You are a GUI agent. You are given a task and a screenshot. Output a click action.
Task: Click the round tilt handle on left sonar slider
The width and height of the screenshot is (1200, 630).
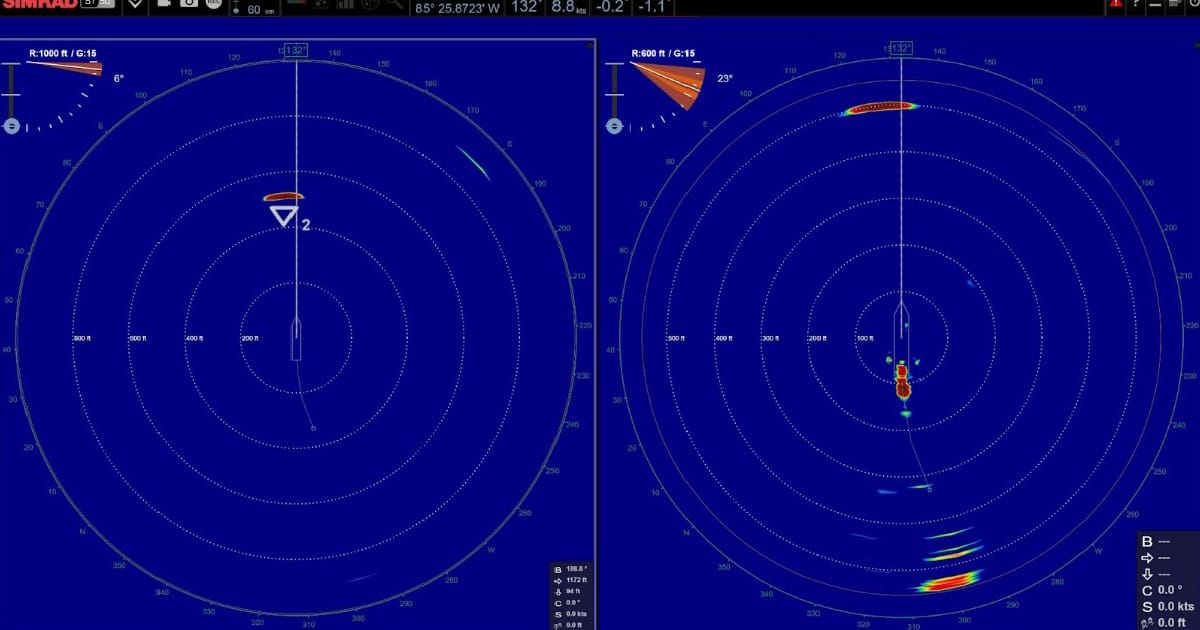(12, 127)
